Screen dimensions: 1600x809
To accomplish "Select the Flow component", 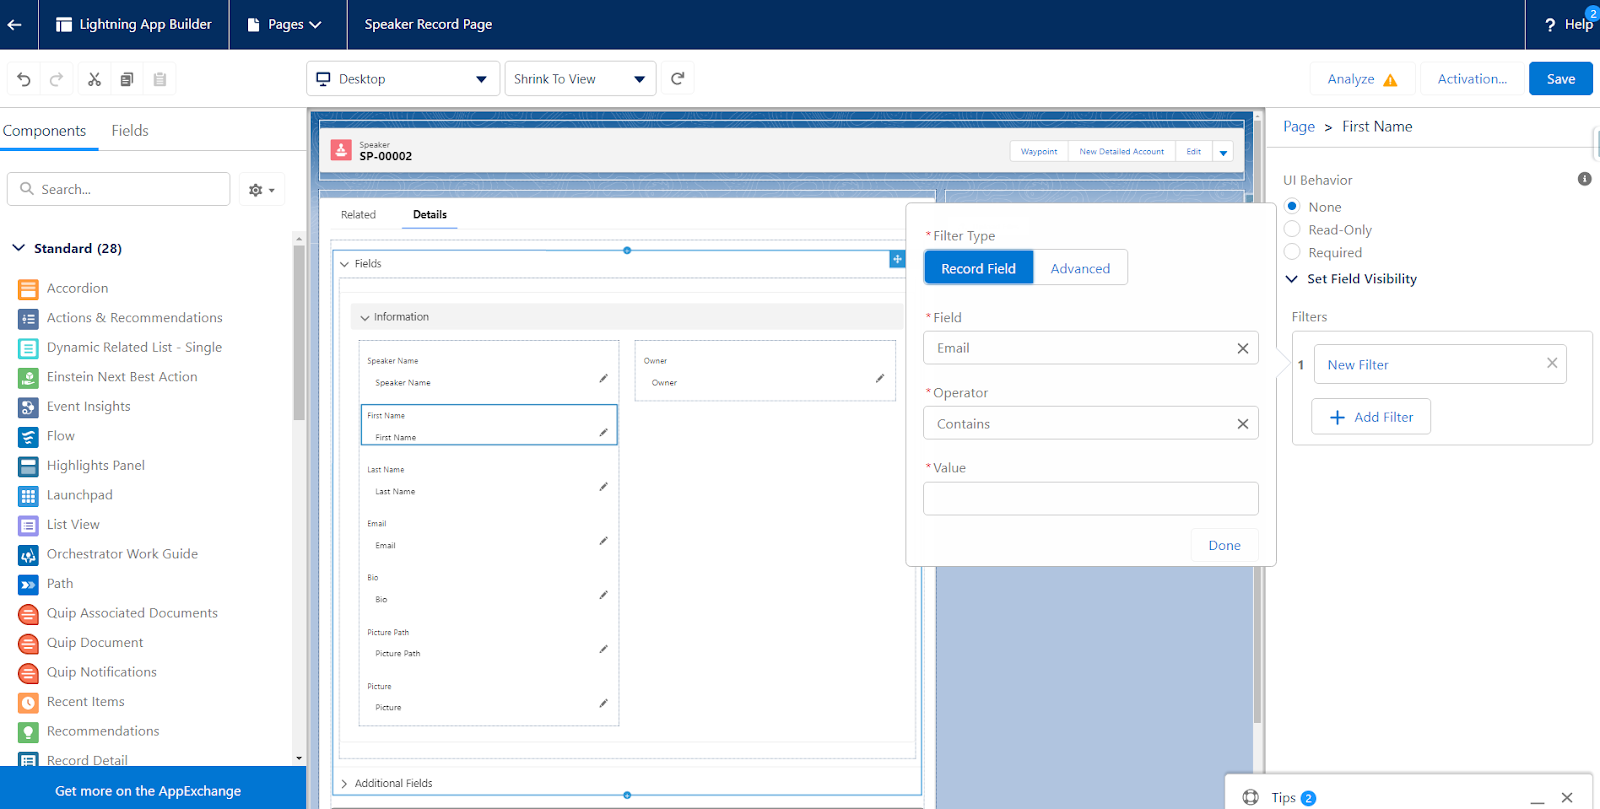I will [x=60, y=436].
